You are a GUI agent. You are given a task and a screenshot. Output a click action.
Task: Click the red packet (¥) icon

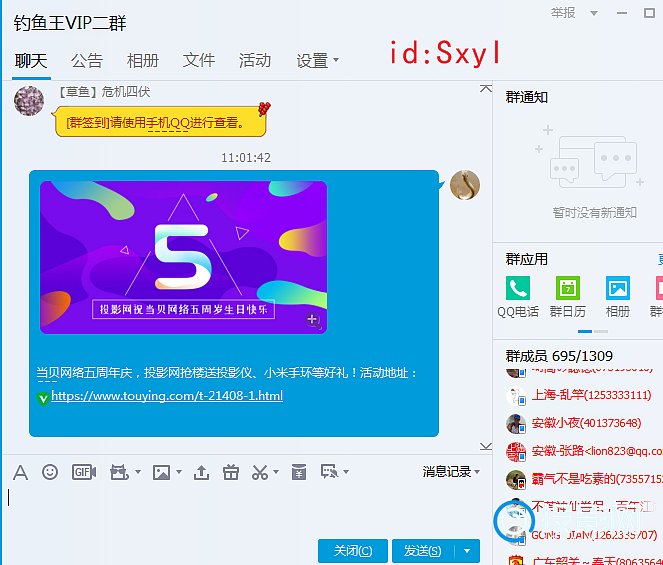pyautogui.click(x=299, y=472)
